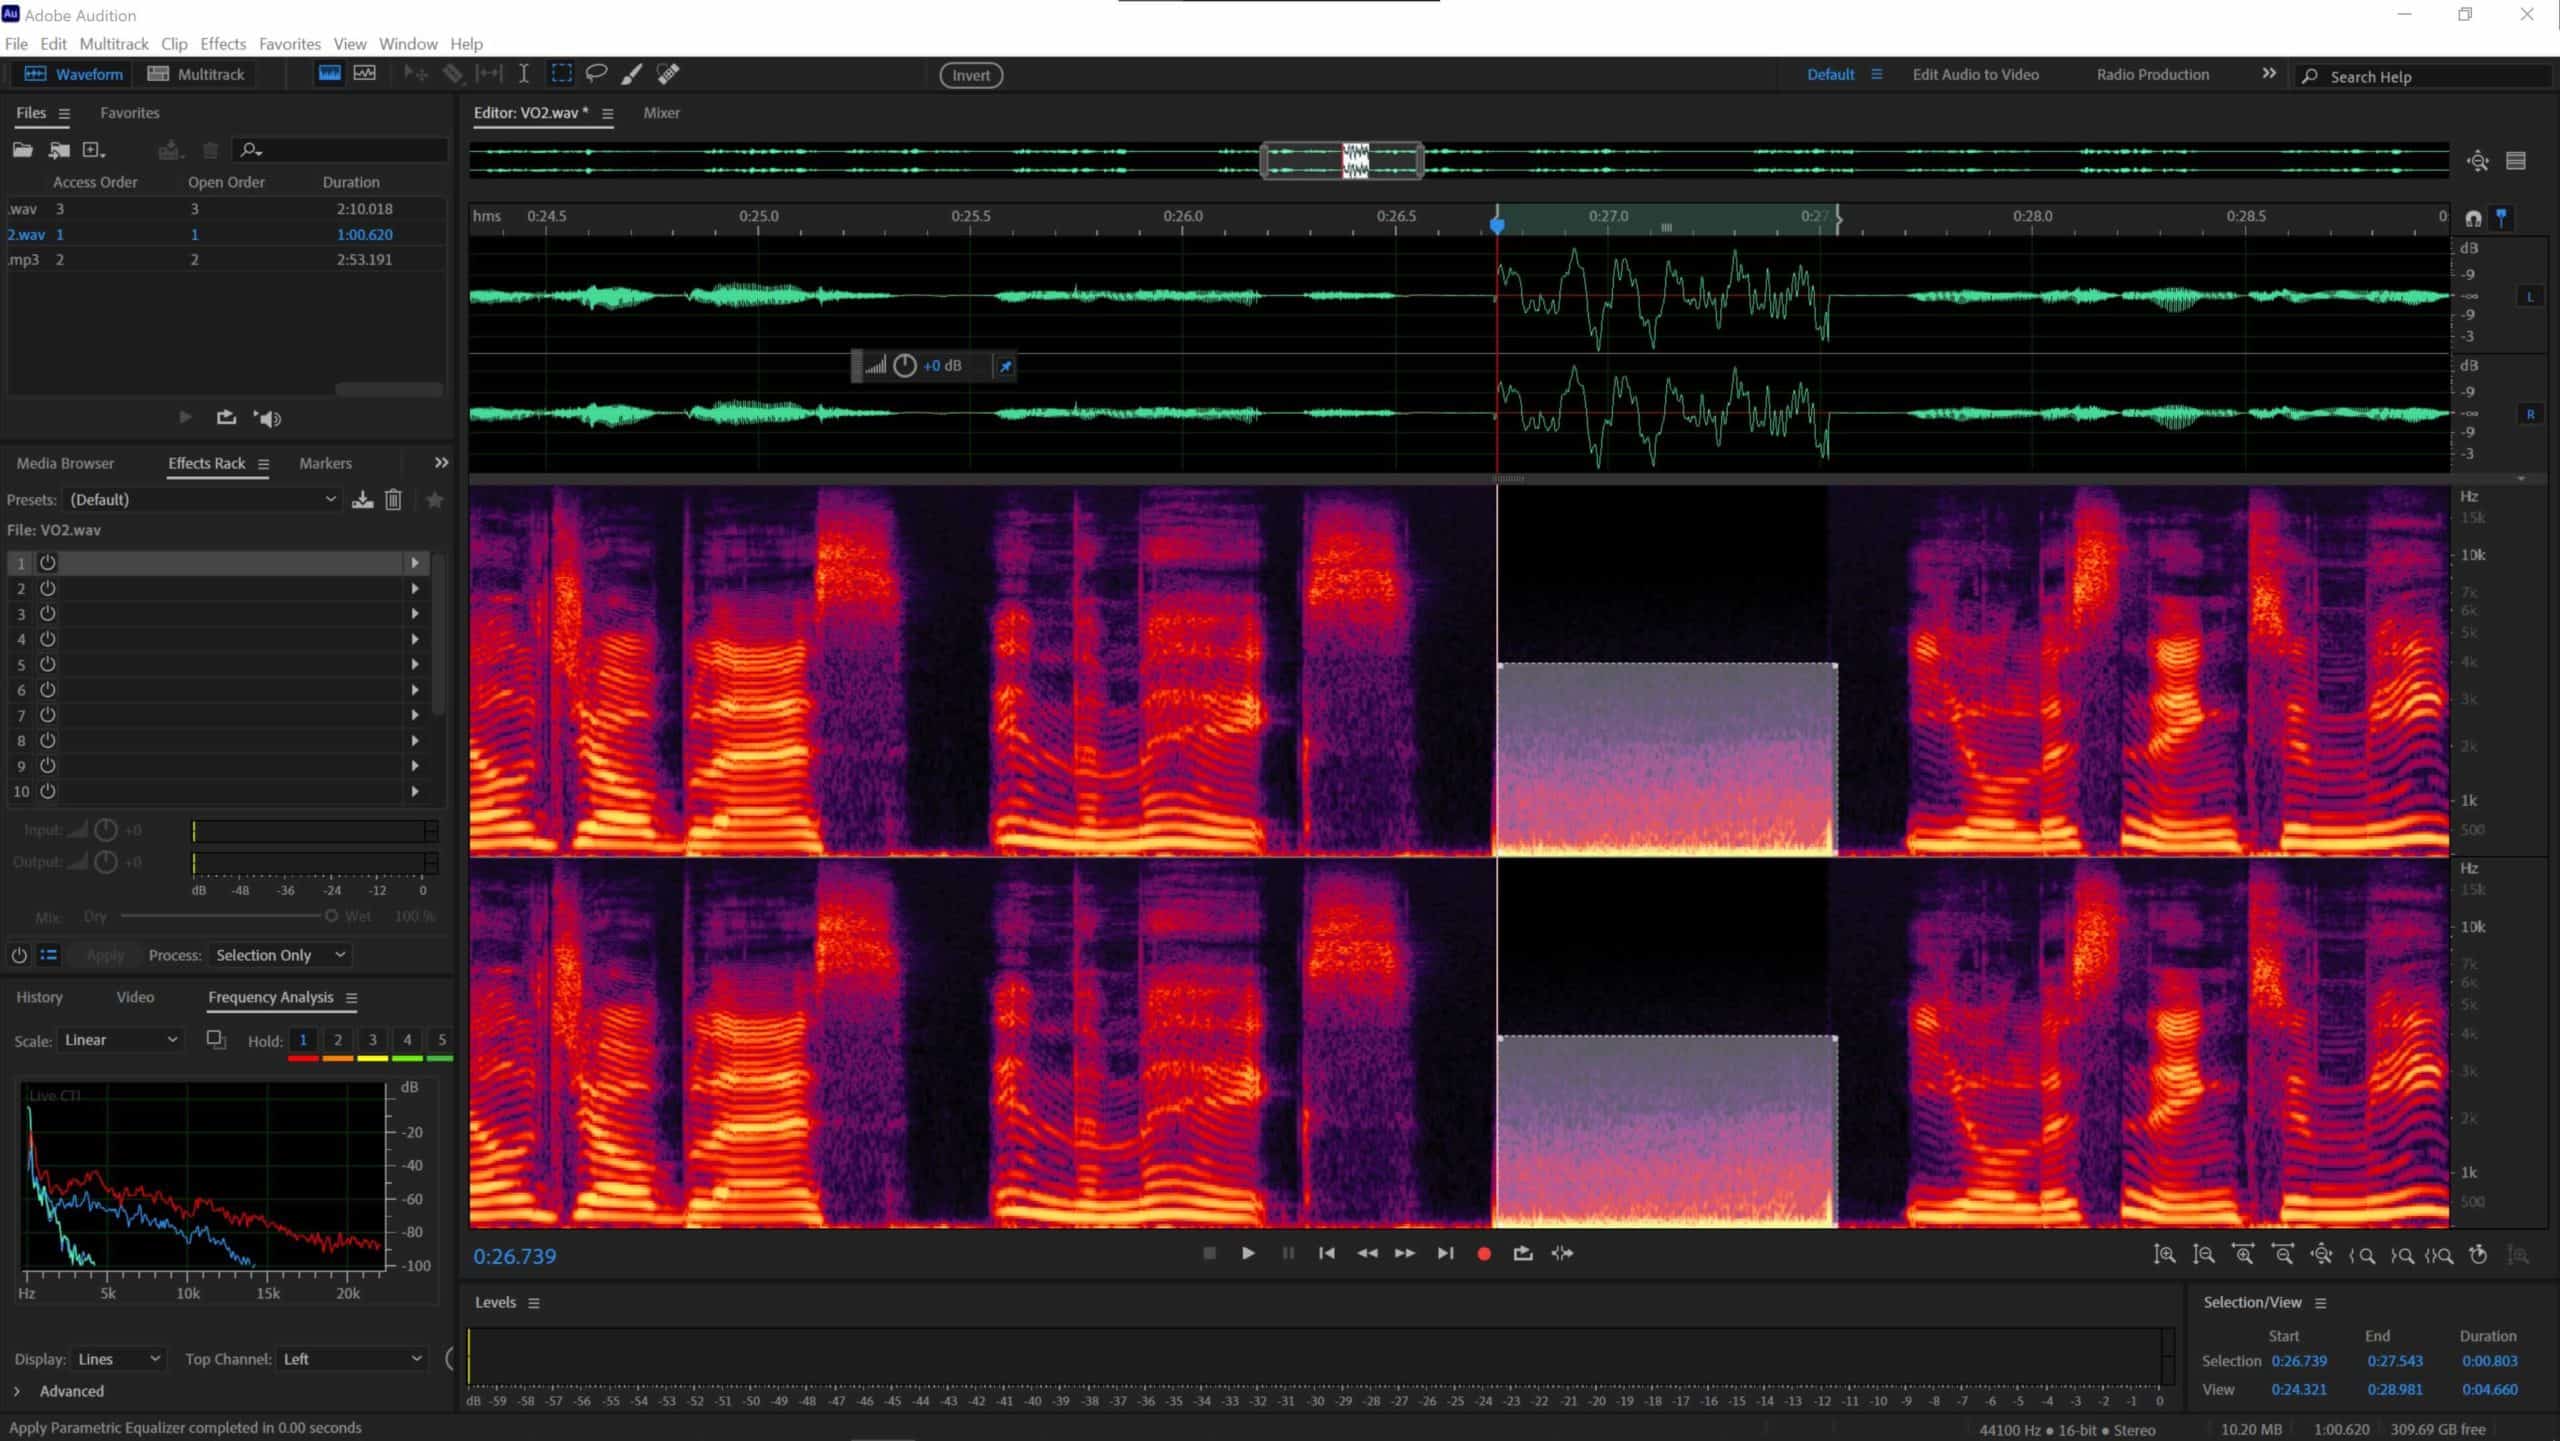Viewport: 2560px width, 1441px height.
Task: Expand the Process Selection Only dropdown
Action: coord(338,954)
